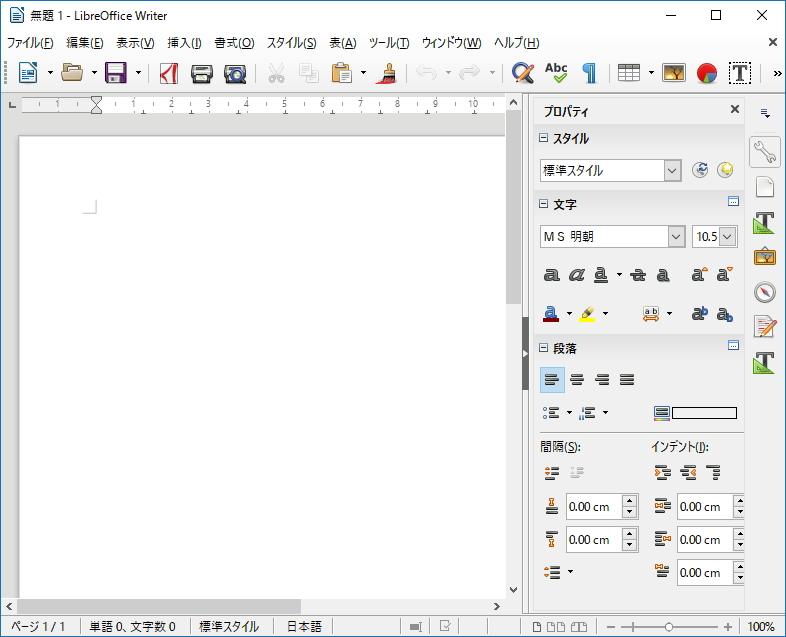Open sidebar settings menu icon
The width and height of the screenshot is (786, 637).
coord(765,113)
